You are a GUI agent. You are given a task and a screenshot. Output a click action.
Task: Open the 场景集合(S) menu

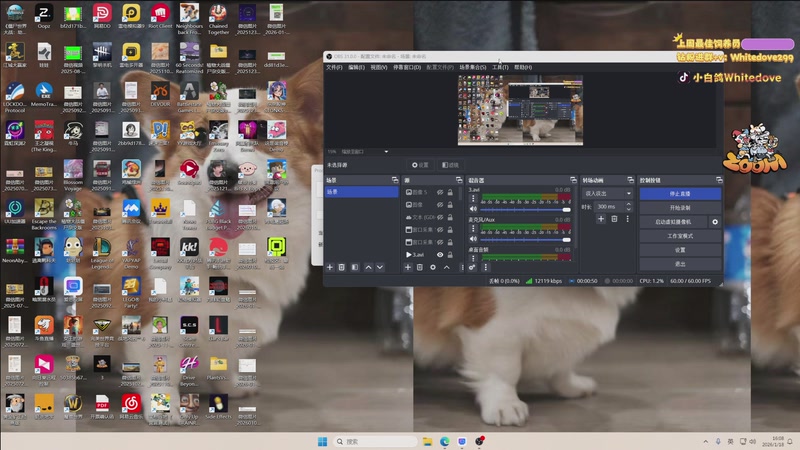click(472, 67)
